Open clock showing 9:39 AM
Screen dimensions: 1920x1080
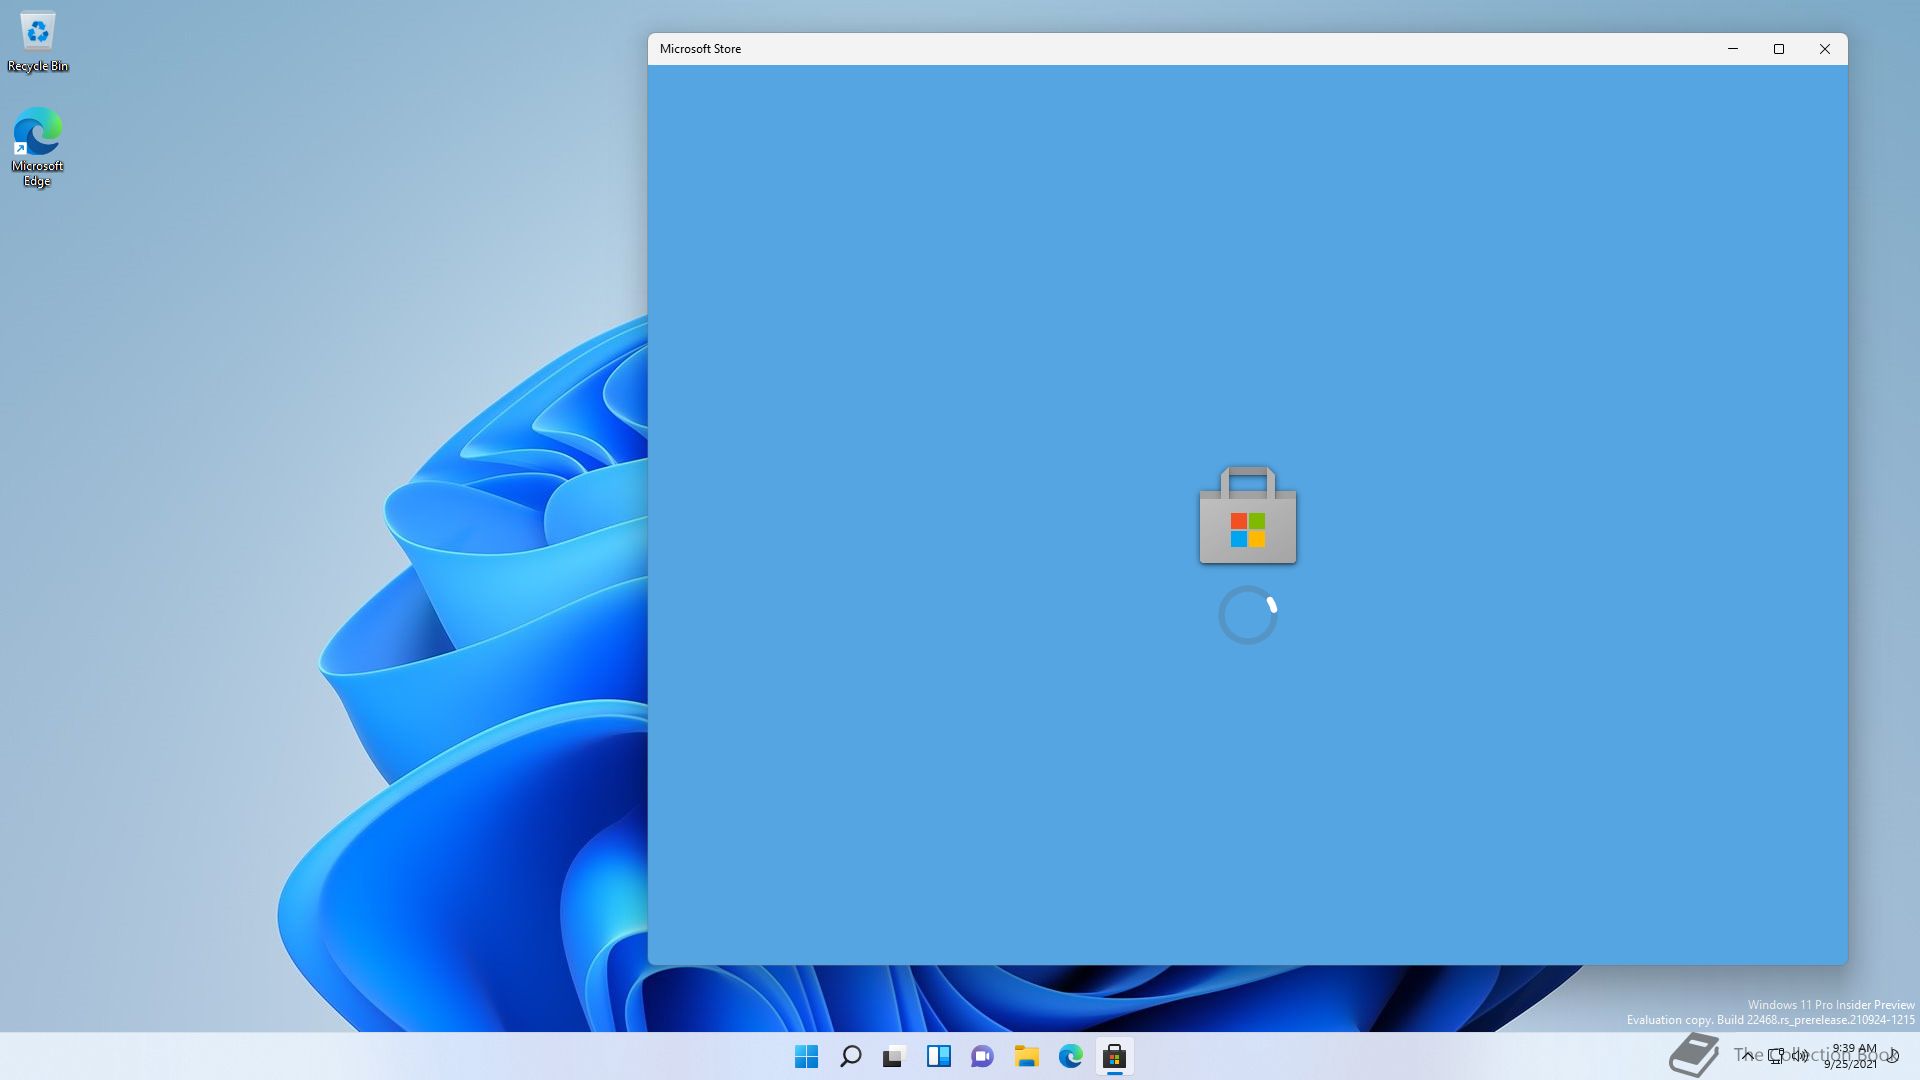(x=1851, y=1056)
